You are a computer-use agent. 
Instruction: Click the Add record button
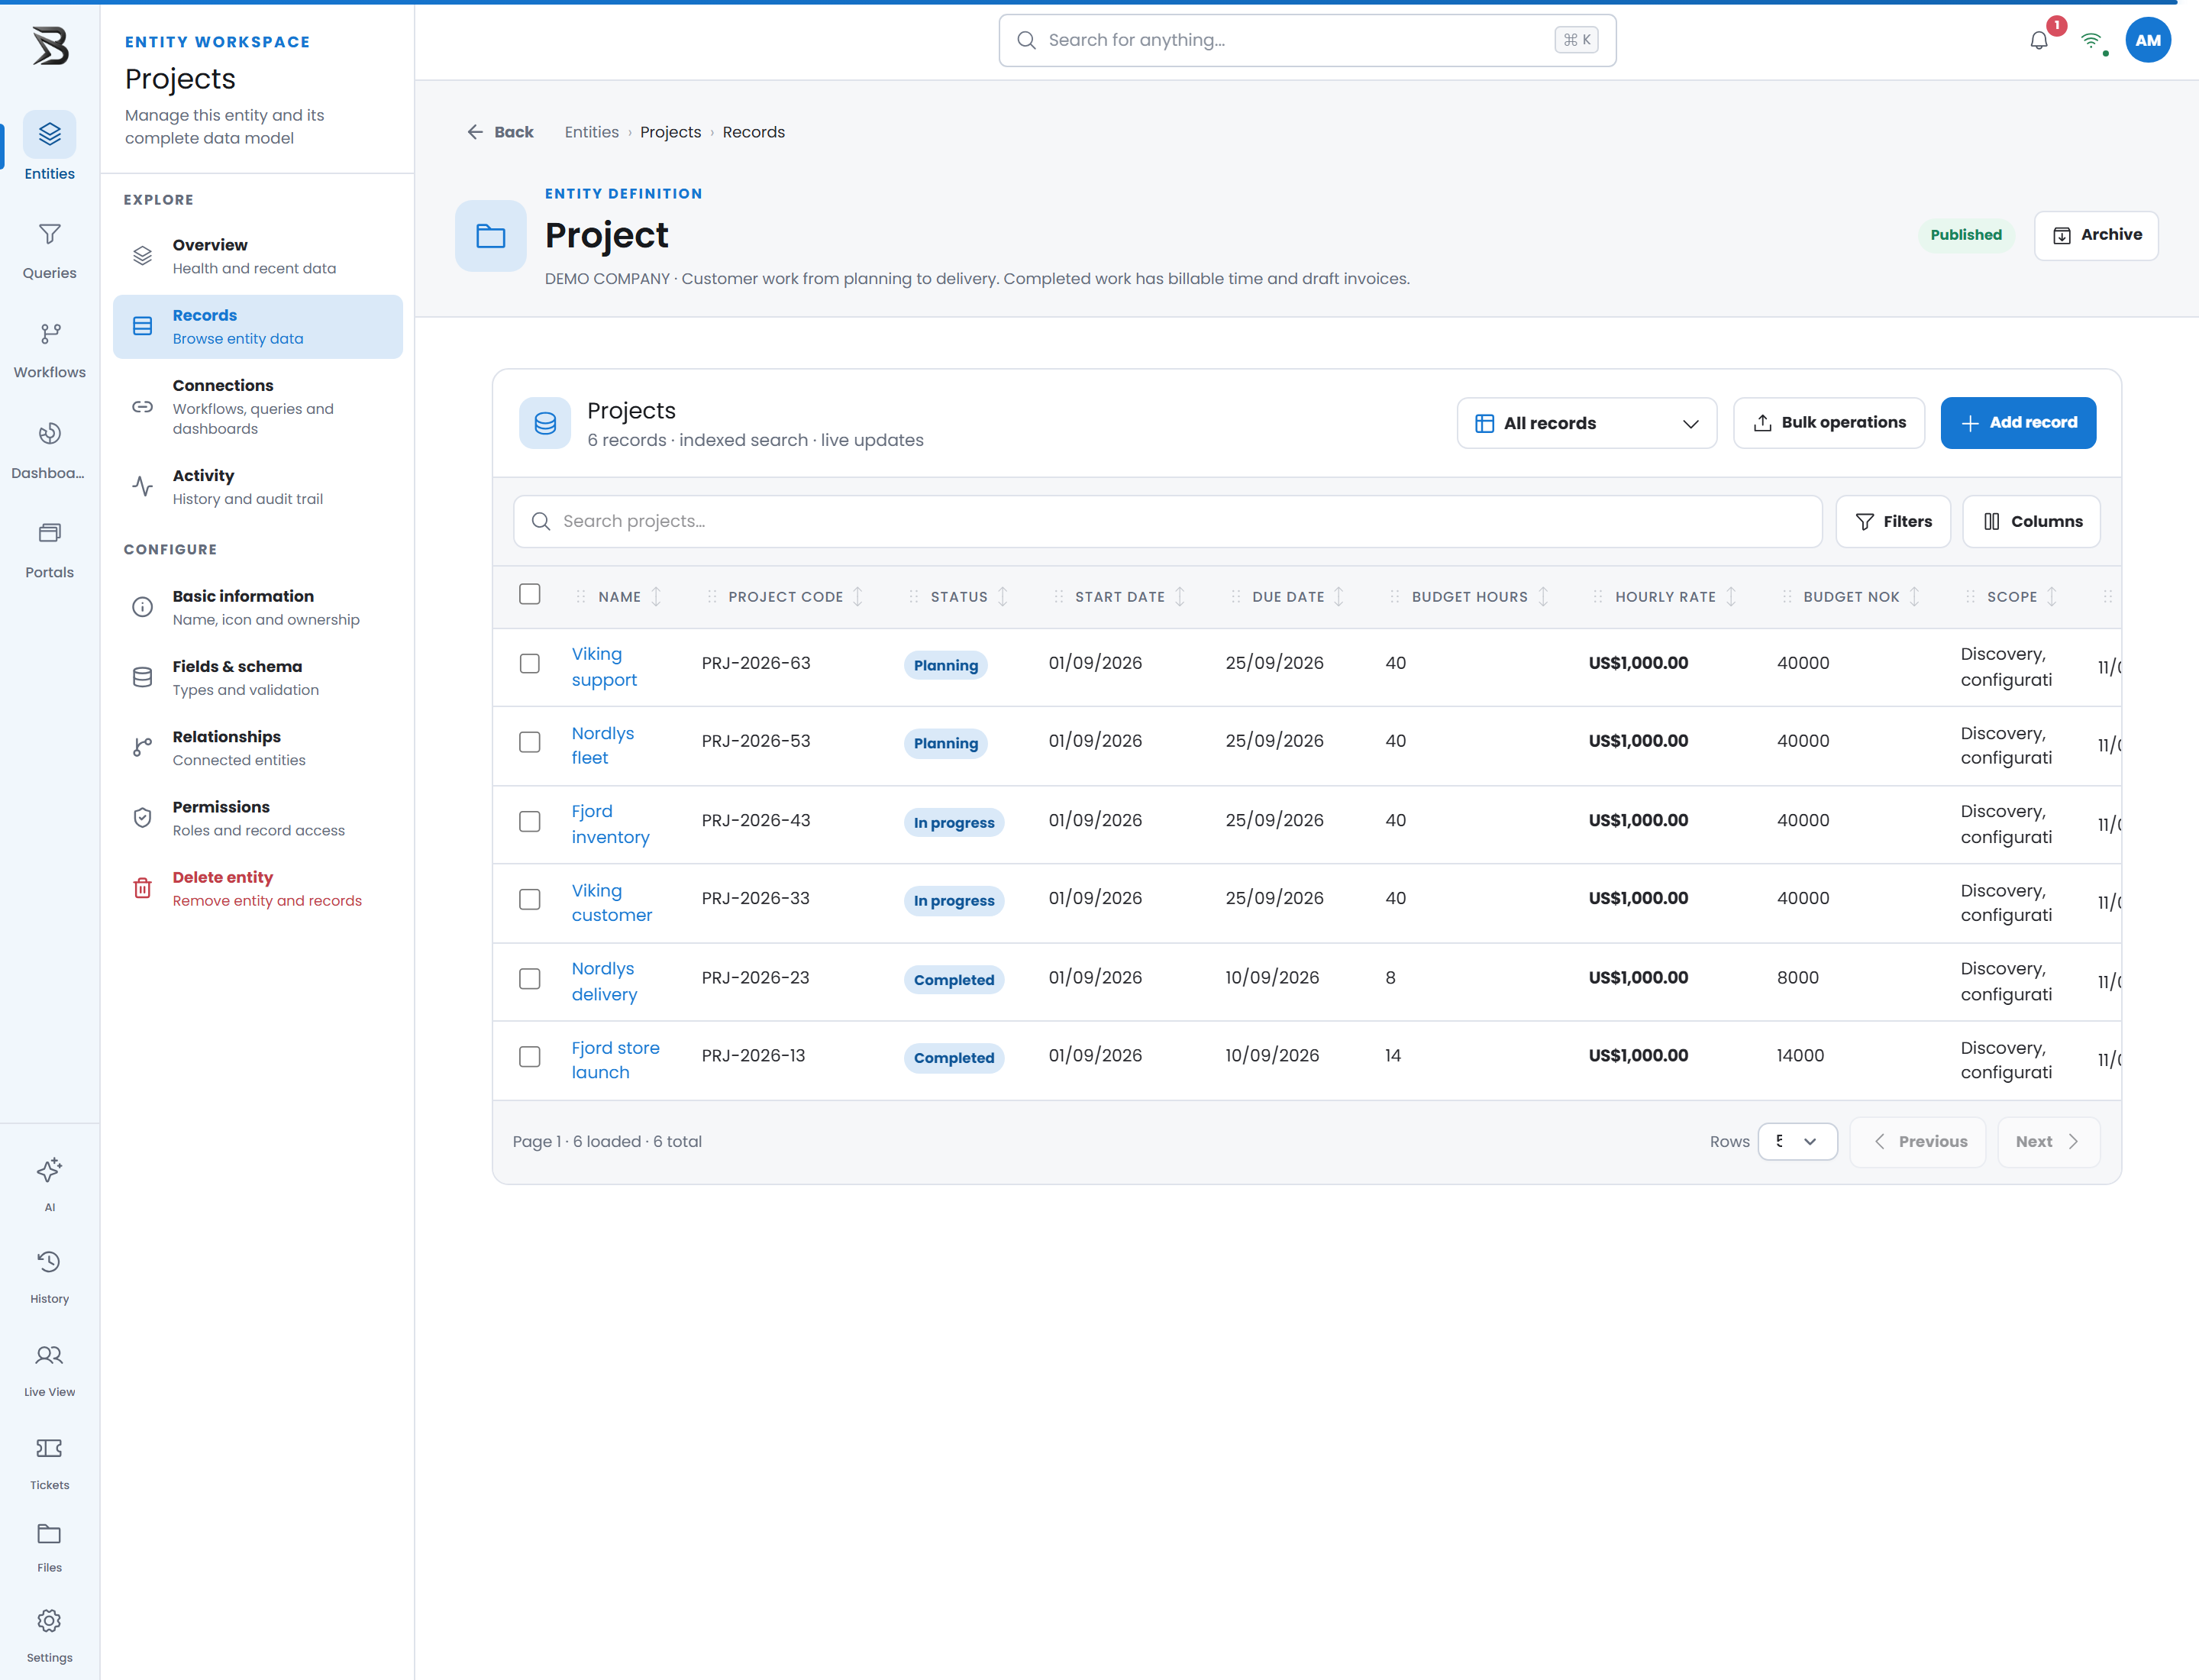pos(2018,423)
